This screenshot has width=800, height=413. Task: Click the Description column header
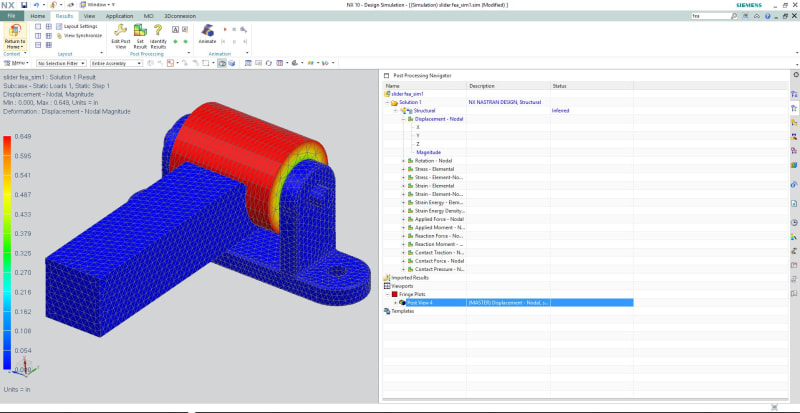click(x=508, y=86)
